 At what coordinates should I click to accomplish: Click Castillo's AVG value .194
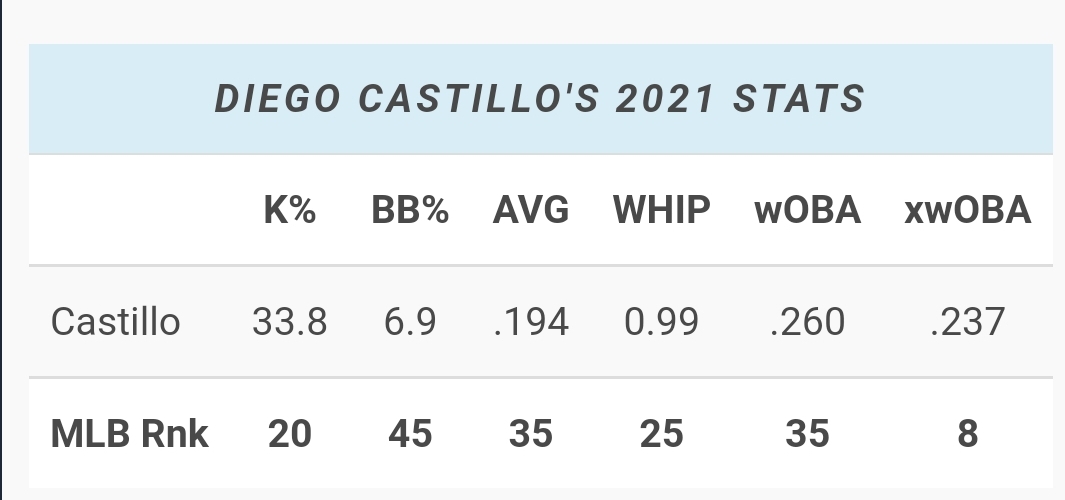pyautogui.click(x=530, y=322)
